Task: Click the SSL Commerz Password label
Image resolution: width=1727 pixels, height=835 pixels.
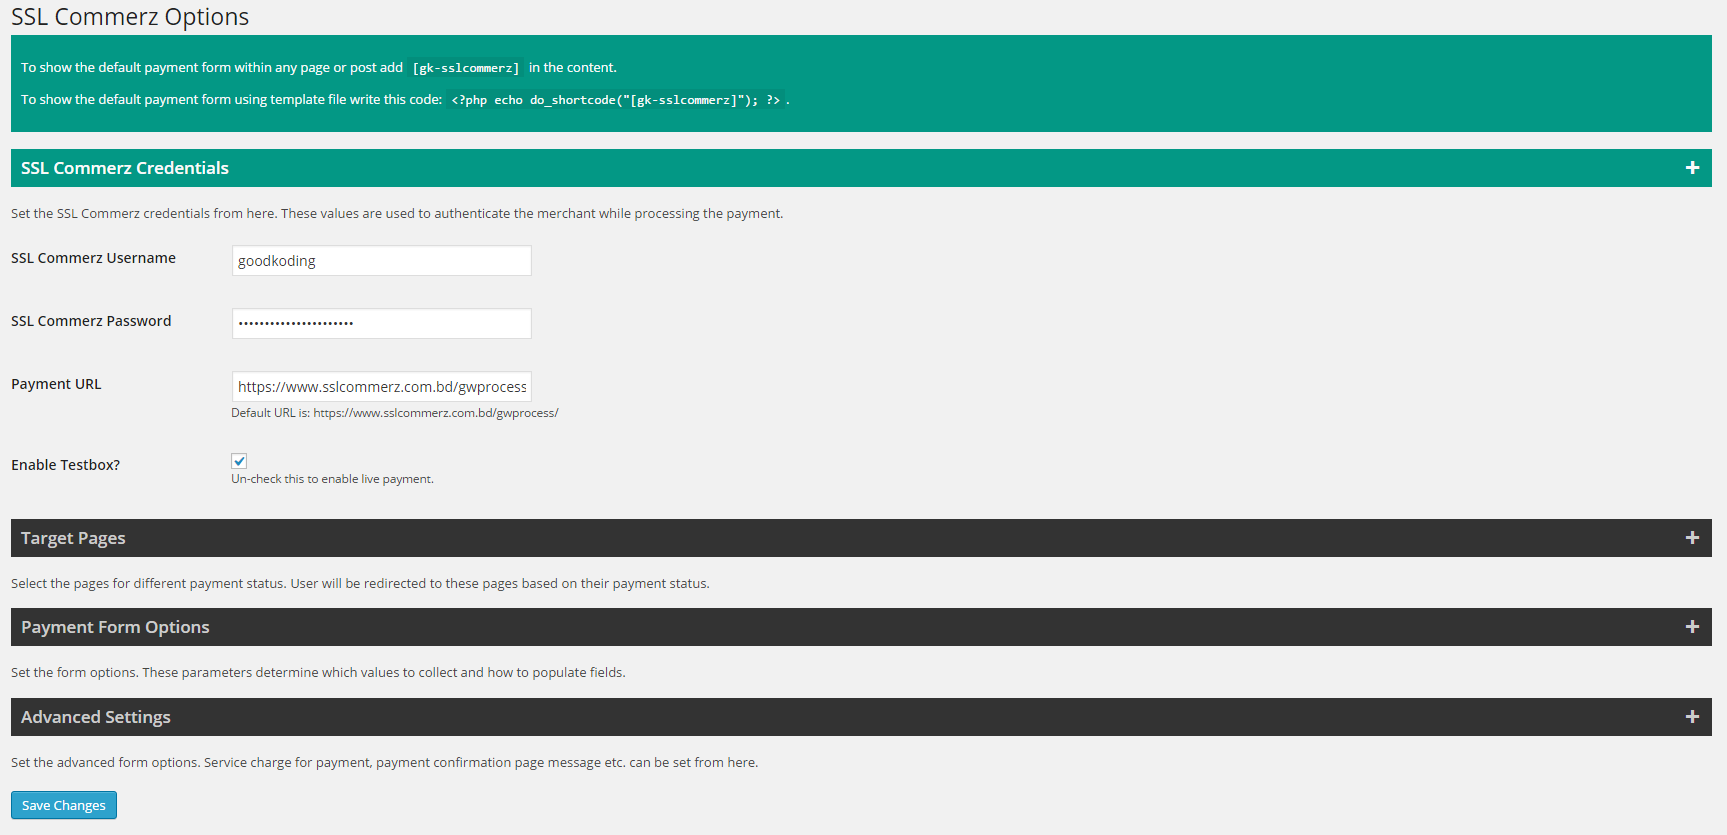Action: pos(91,321)
